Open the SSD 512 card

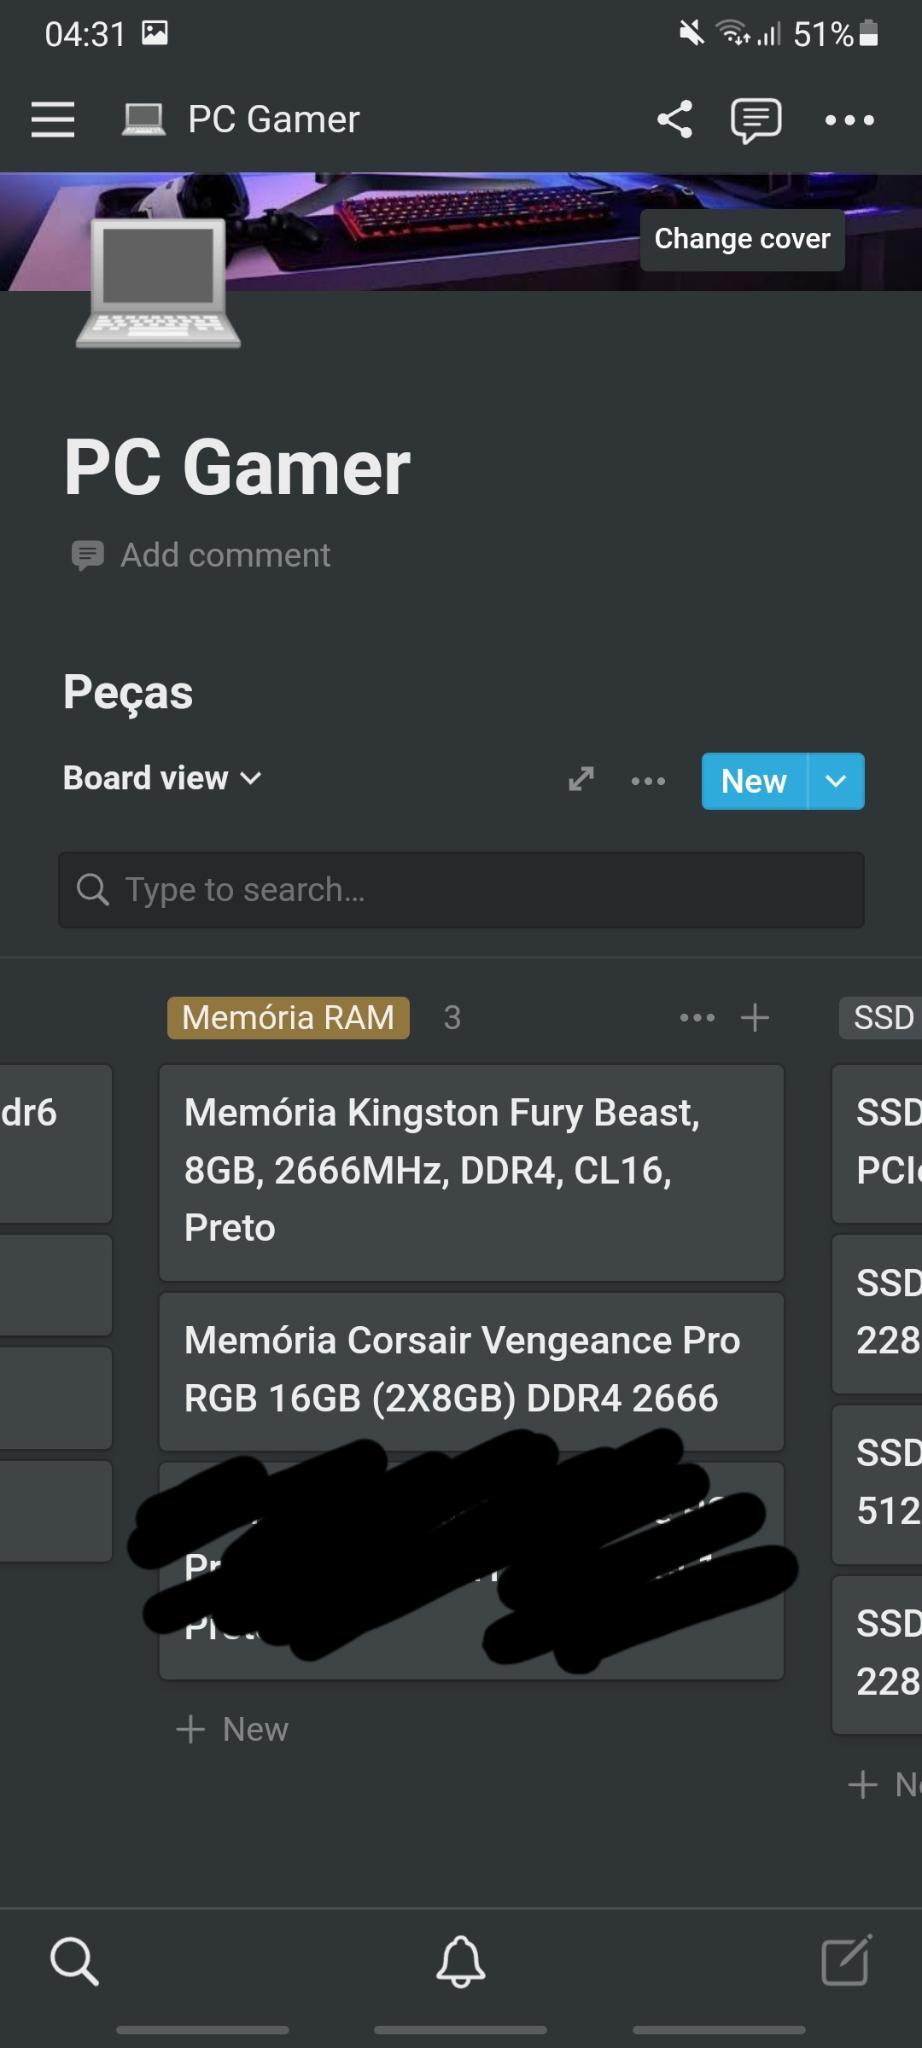(x=877, y=1484)
